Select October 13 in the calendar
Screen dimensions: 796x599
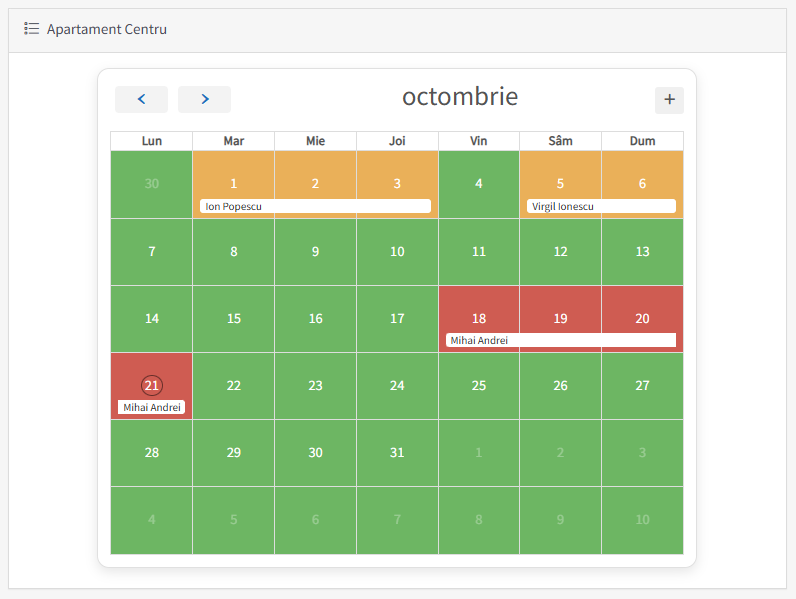click(642, 252)
